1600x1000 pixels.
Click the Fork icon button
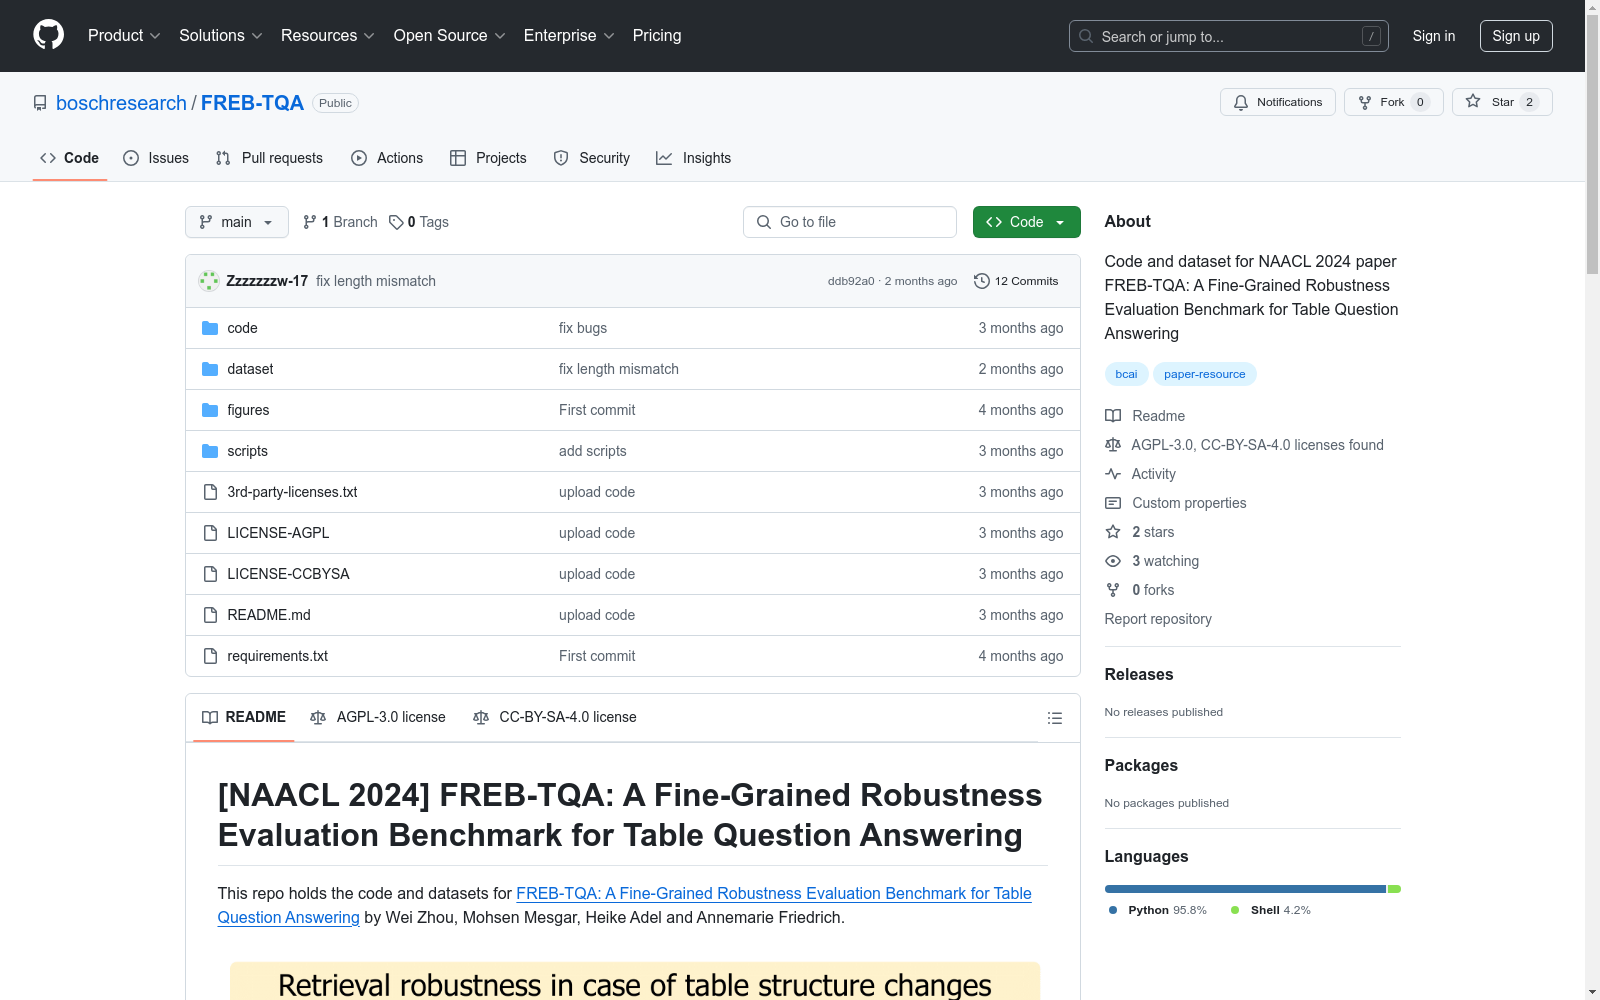(1393, 102)
